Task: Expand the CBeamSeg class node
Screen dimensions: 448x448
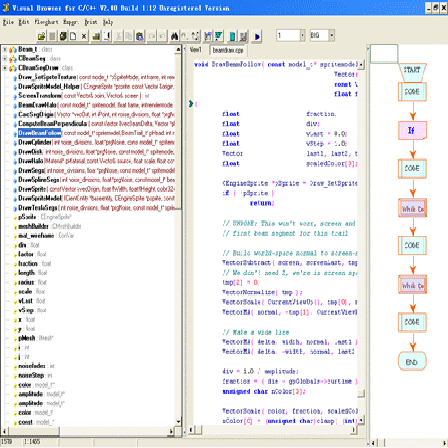Action: pos(5,58)
